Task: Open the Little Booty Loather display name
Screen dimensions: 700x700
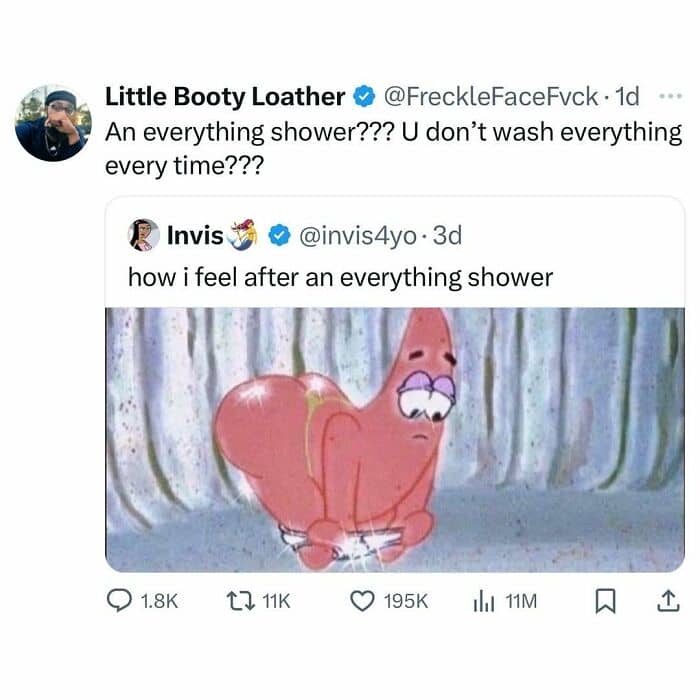Action: tap(225, 97)
